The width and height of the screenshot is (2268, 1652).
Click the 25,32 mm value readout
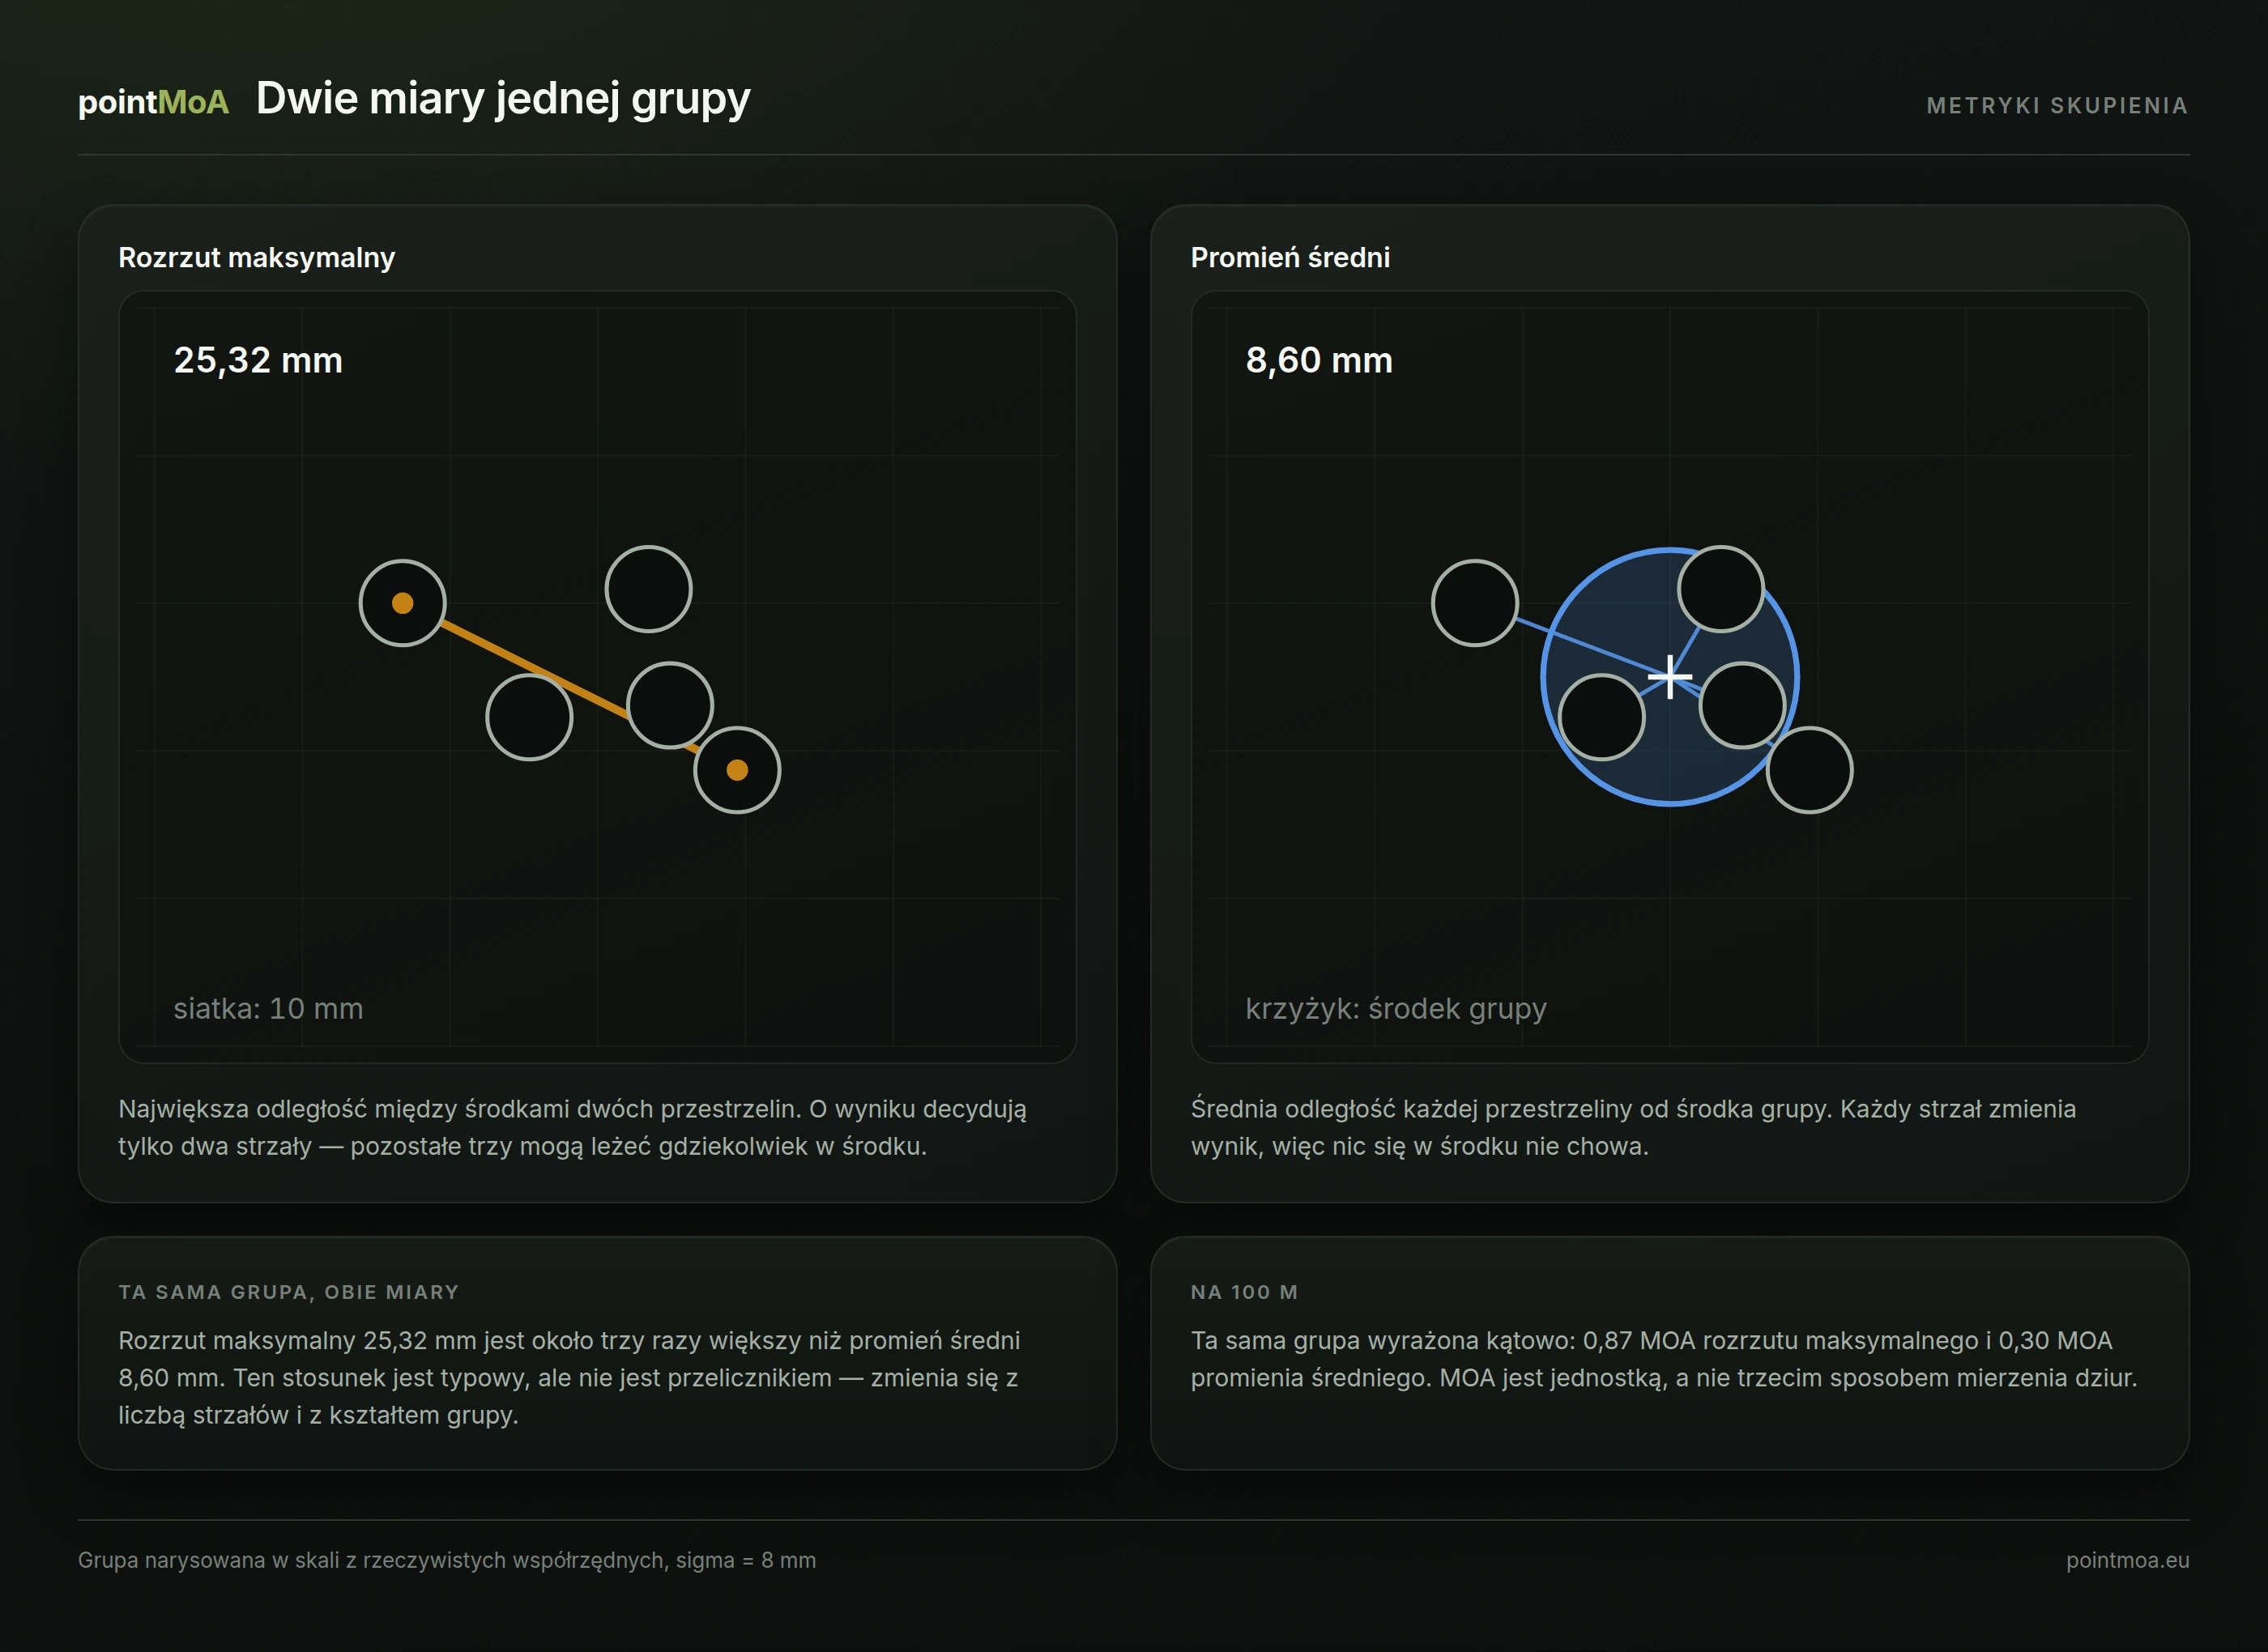pos(258,360)
